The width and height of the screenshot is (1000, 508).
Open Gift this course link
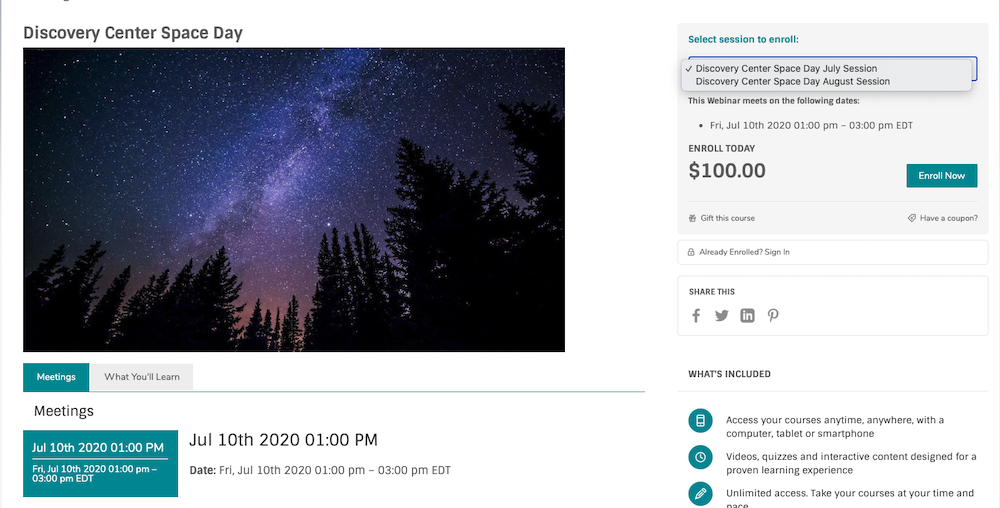click(x=727, y=218)
